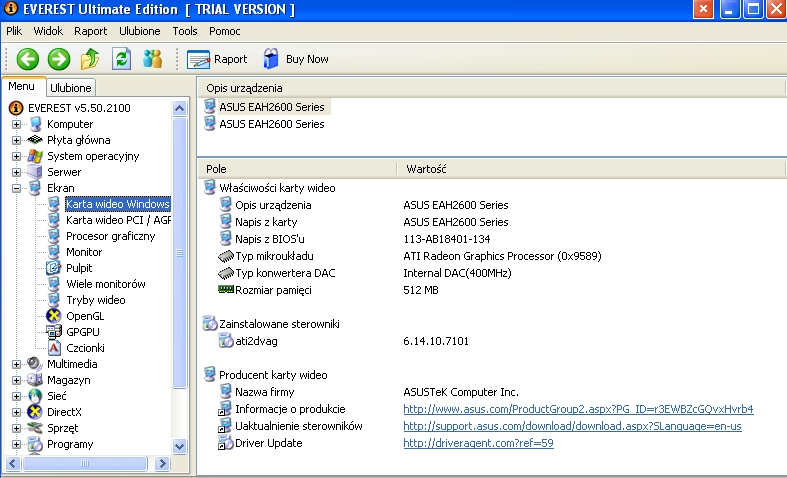Select Tryby wideo in tree

tap(95, 300)
